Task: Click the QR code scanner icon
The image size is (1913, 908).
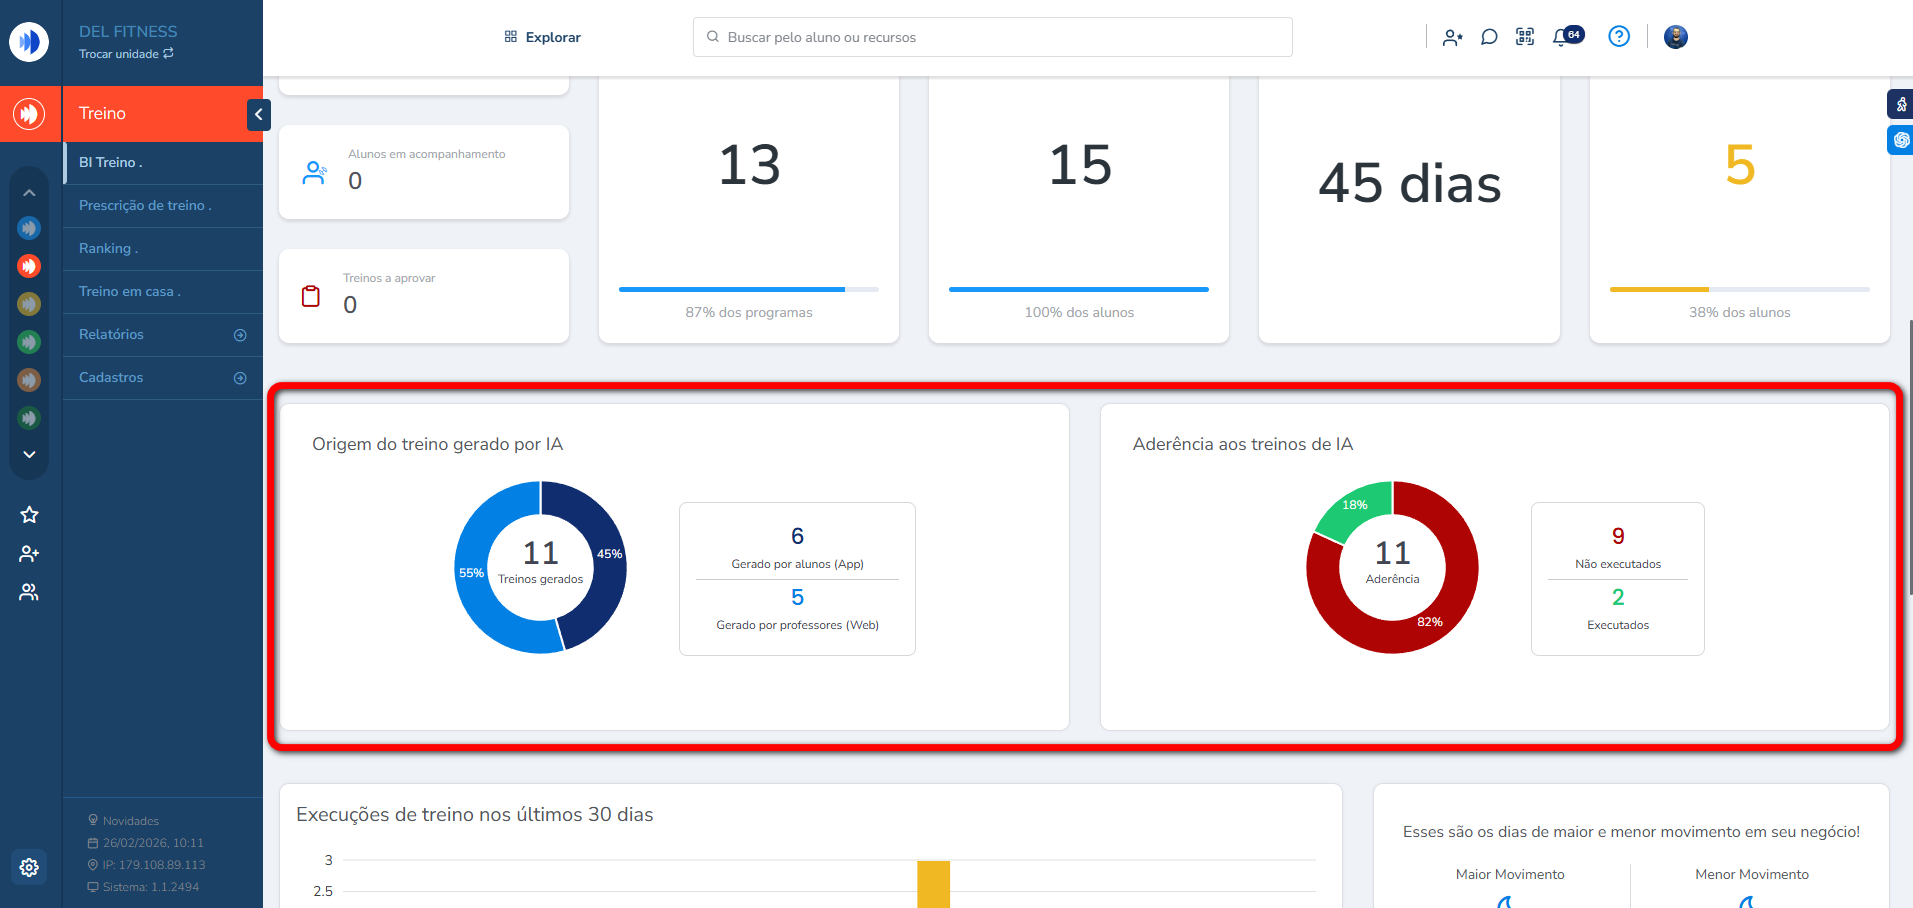Action: 1525,37
